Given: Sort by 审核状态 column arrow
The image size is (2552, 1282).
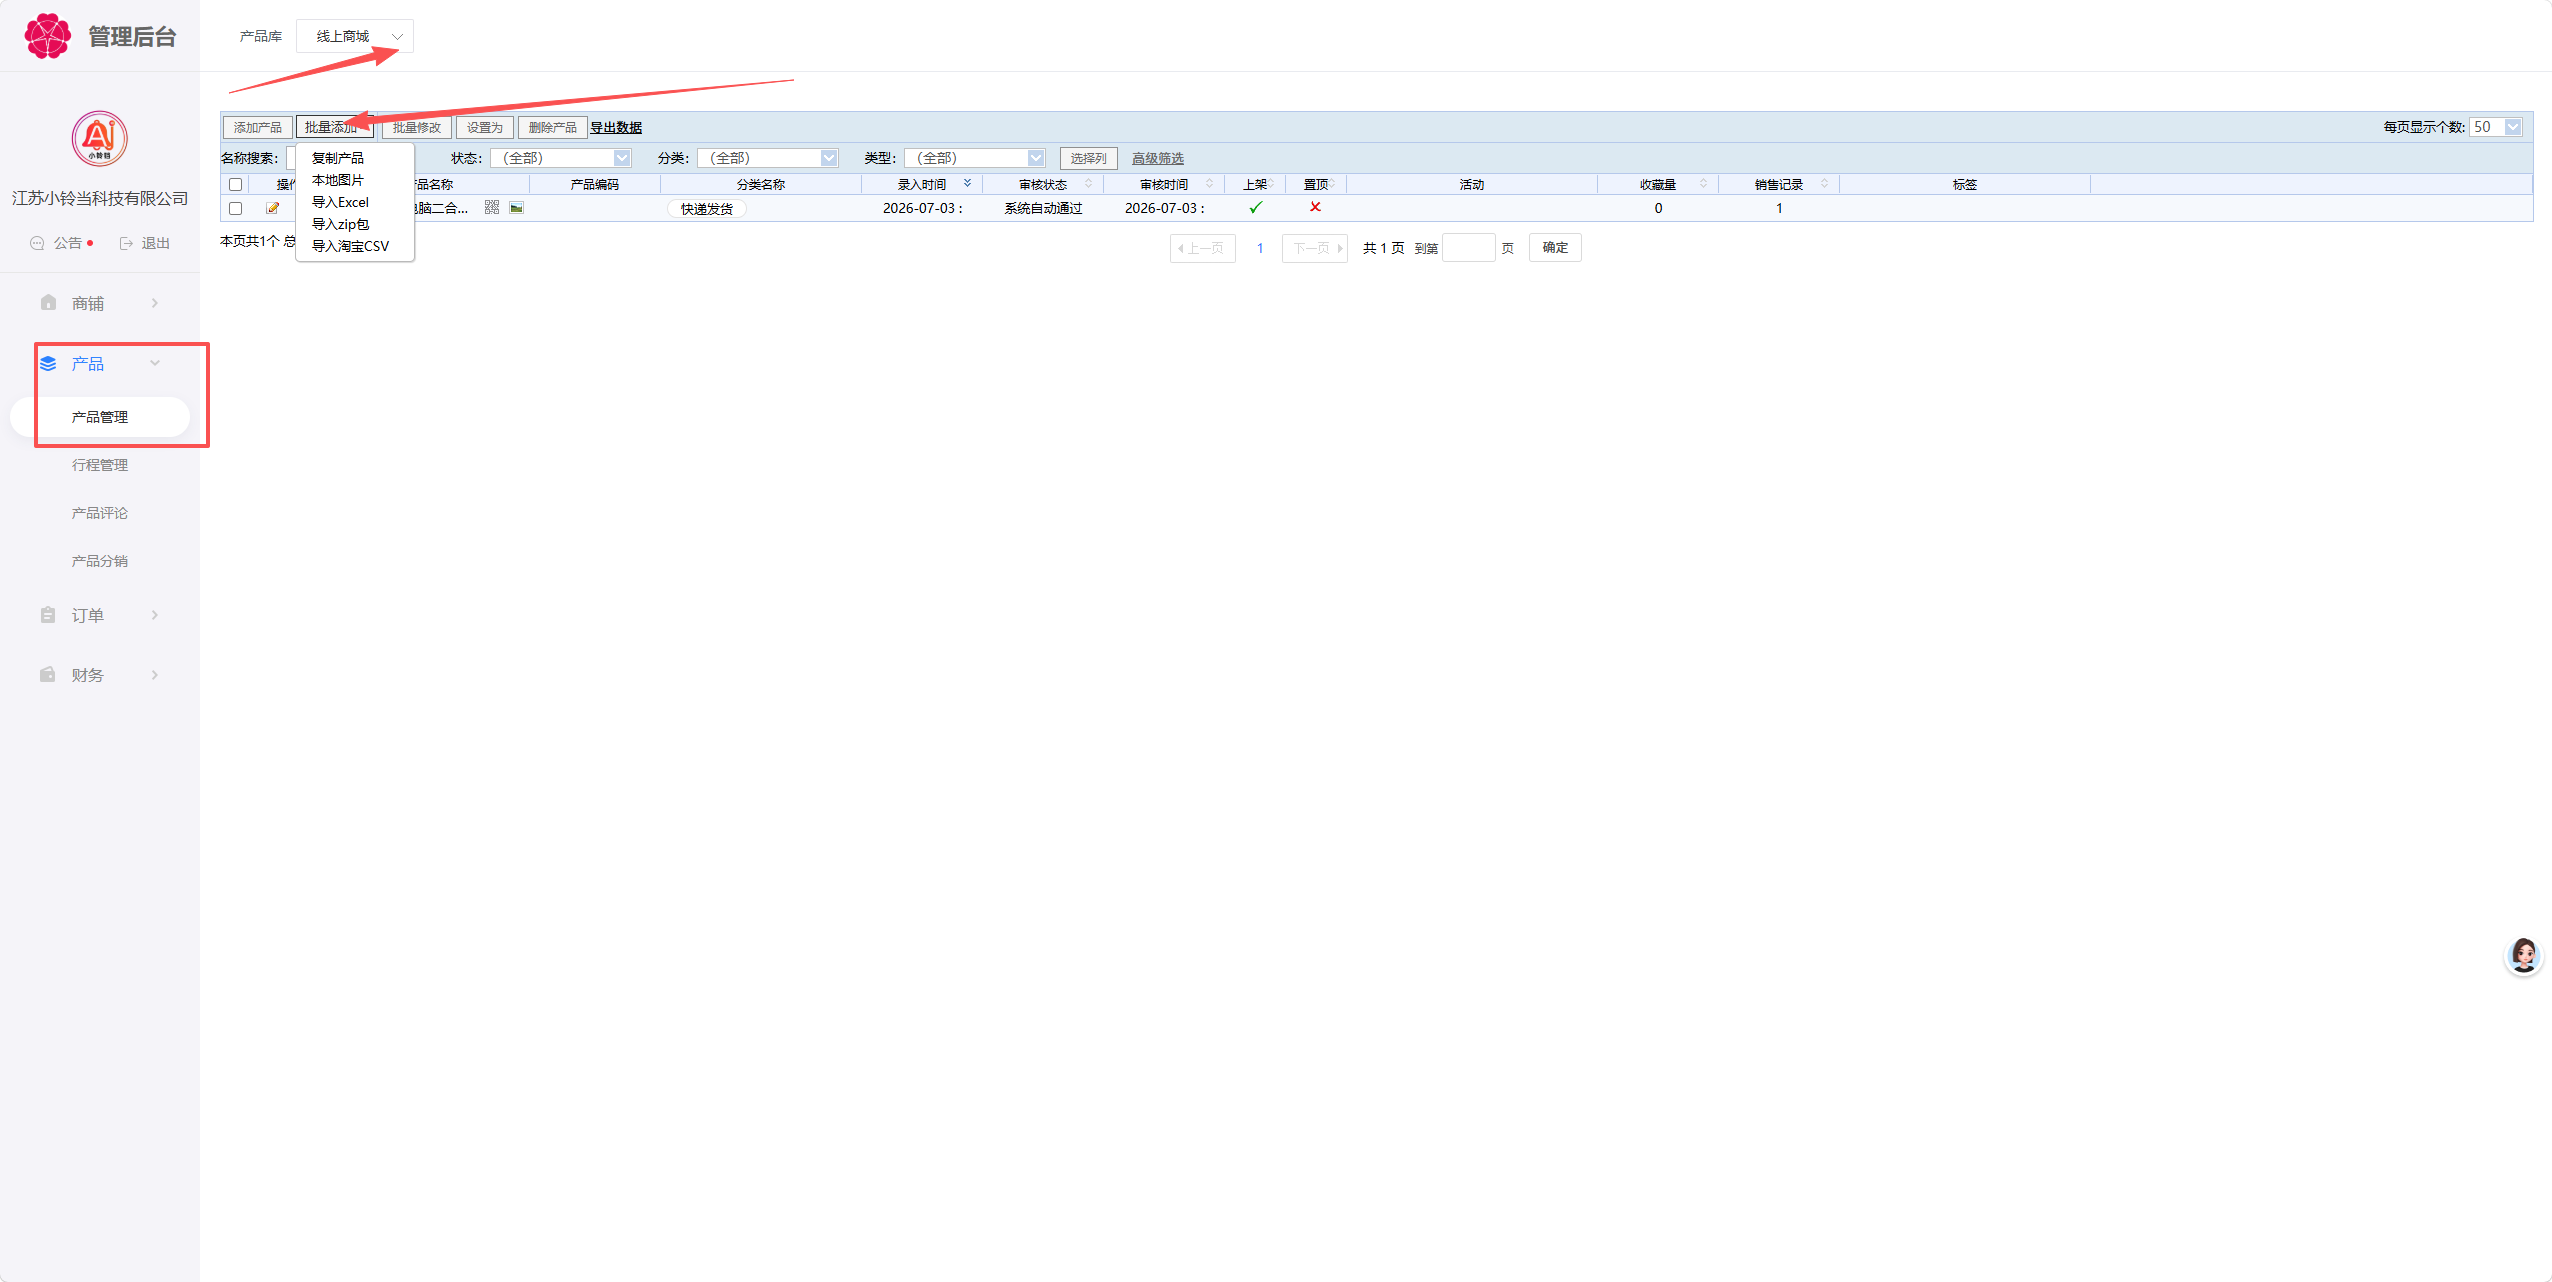Looking at the screenshot, I should [1088, 184].
